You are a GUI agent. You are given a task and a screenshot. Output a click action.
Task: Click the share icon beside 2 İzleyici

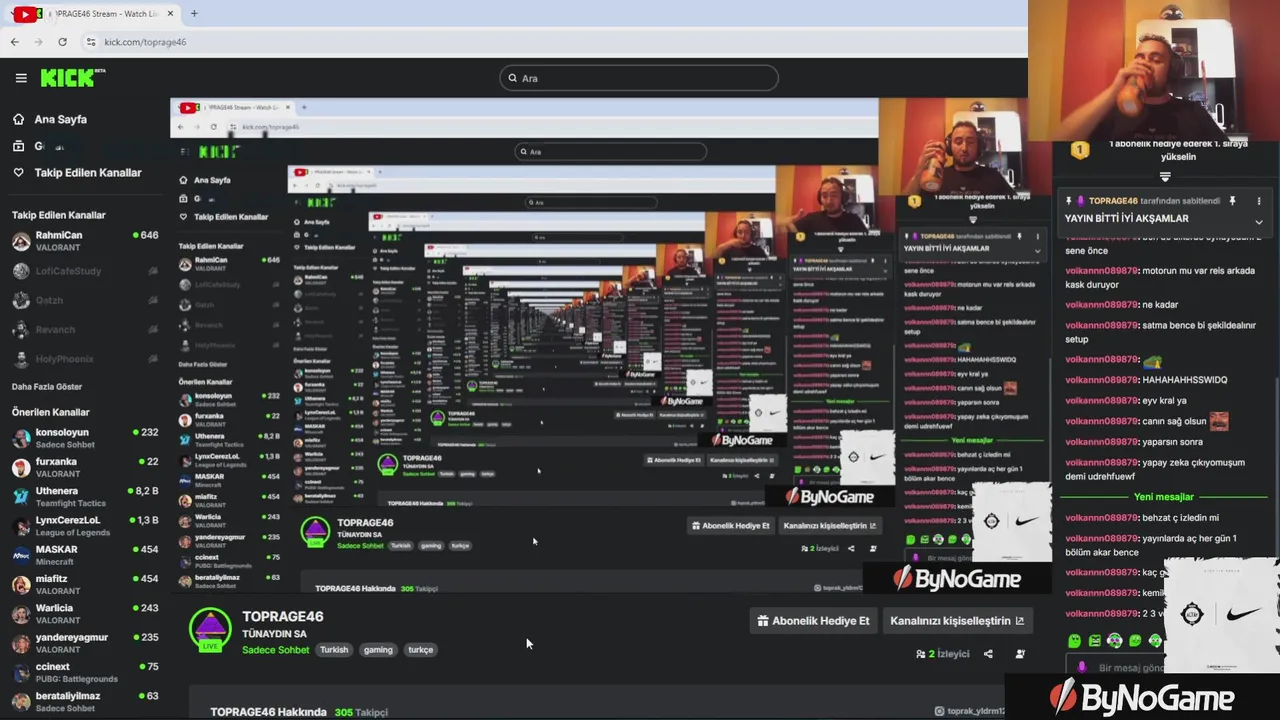pos(988,654)
